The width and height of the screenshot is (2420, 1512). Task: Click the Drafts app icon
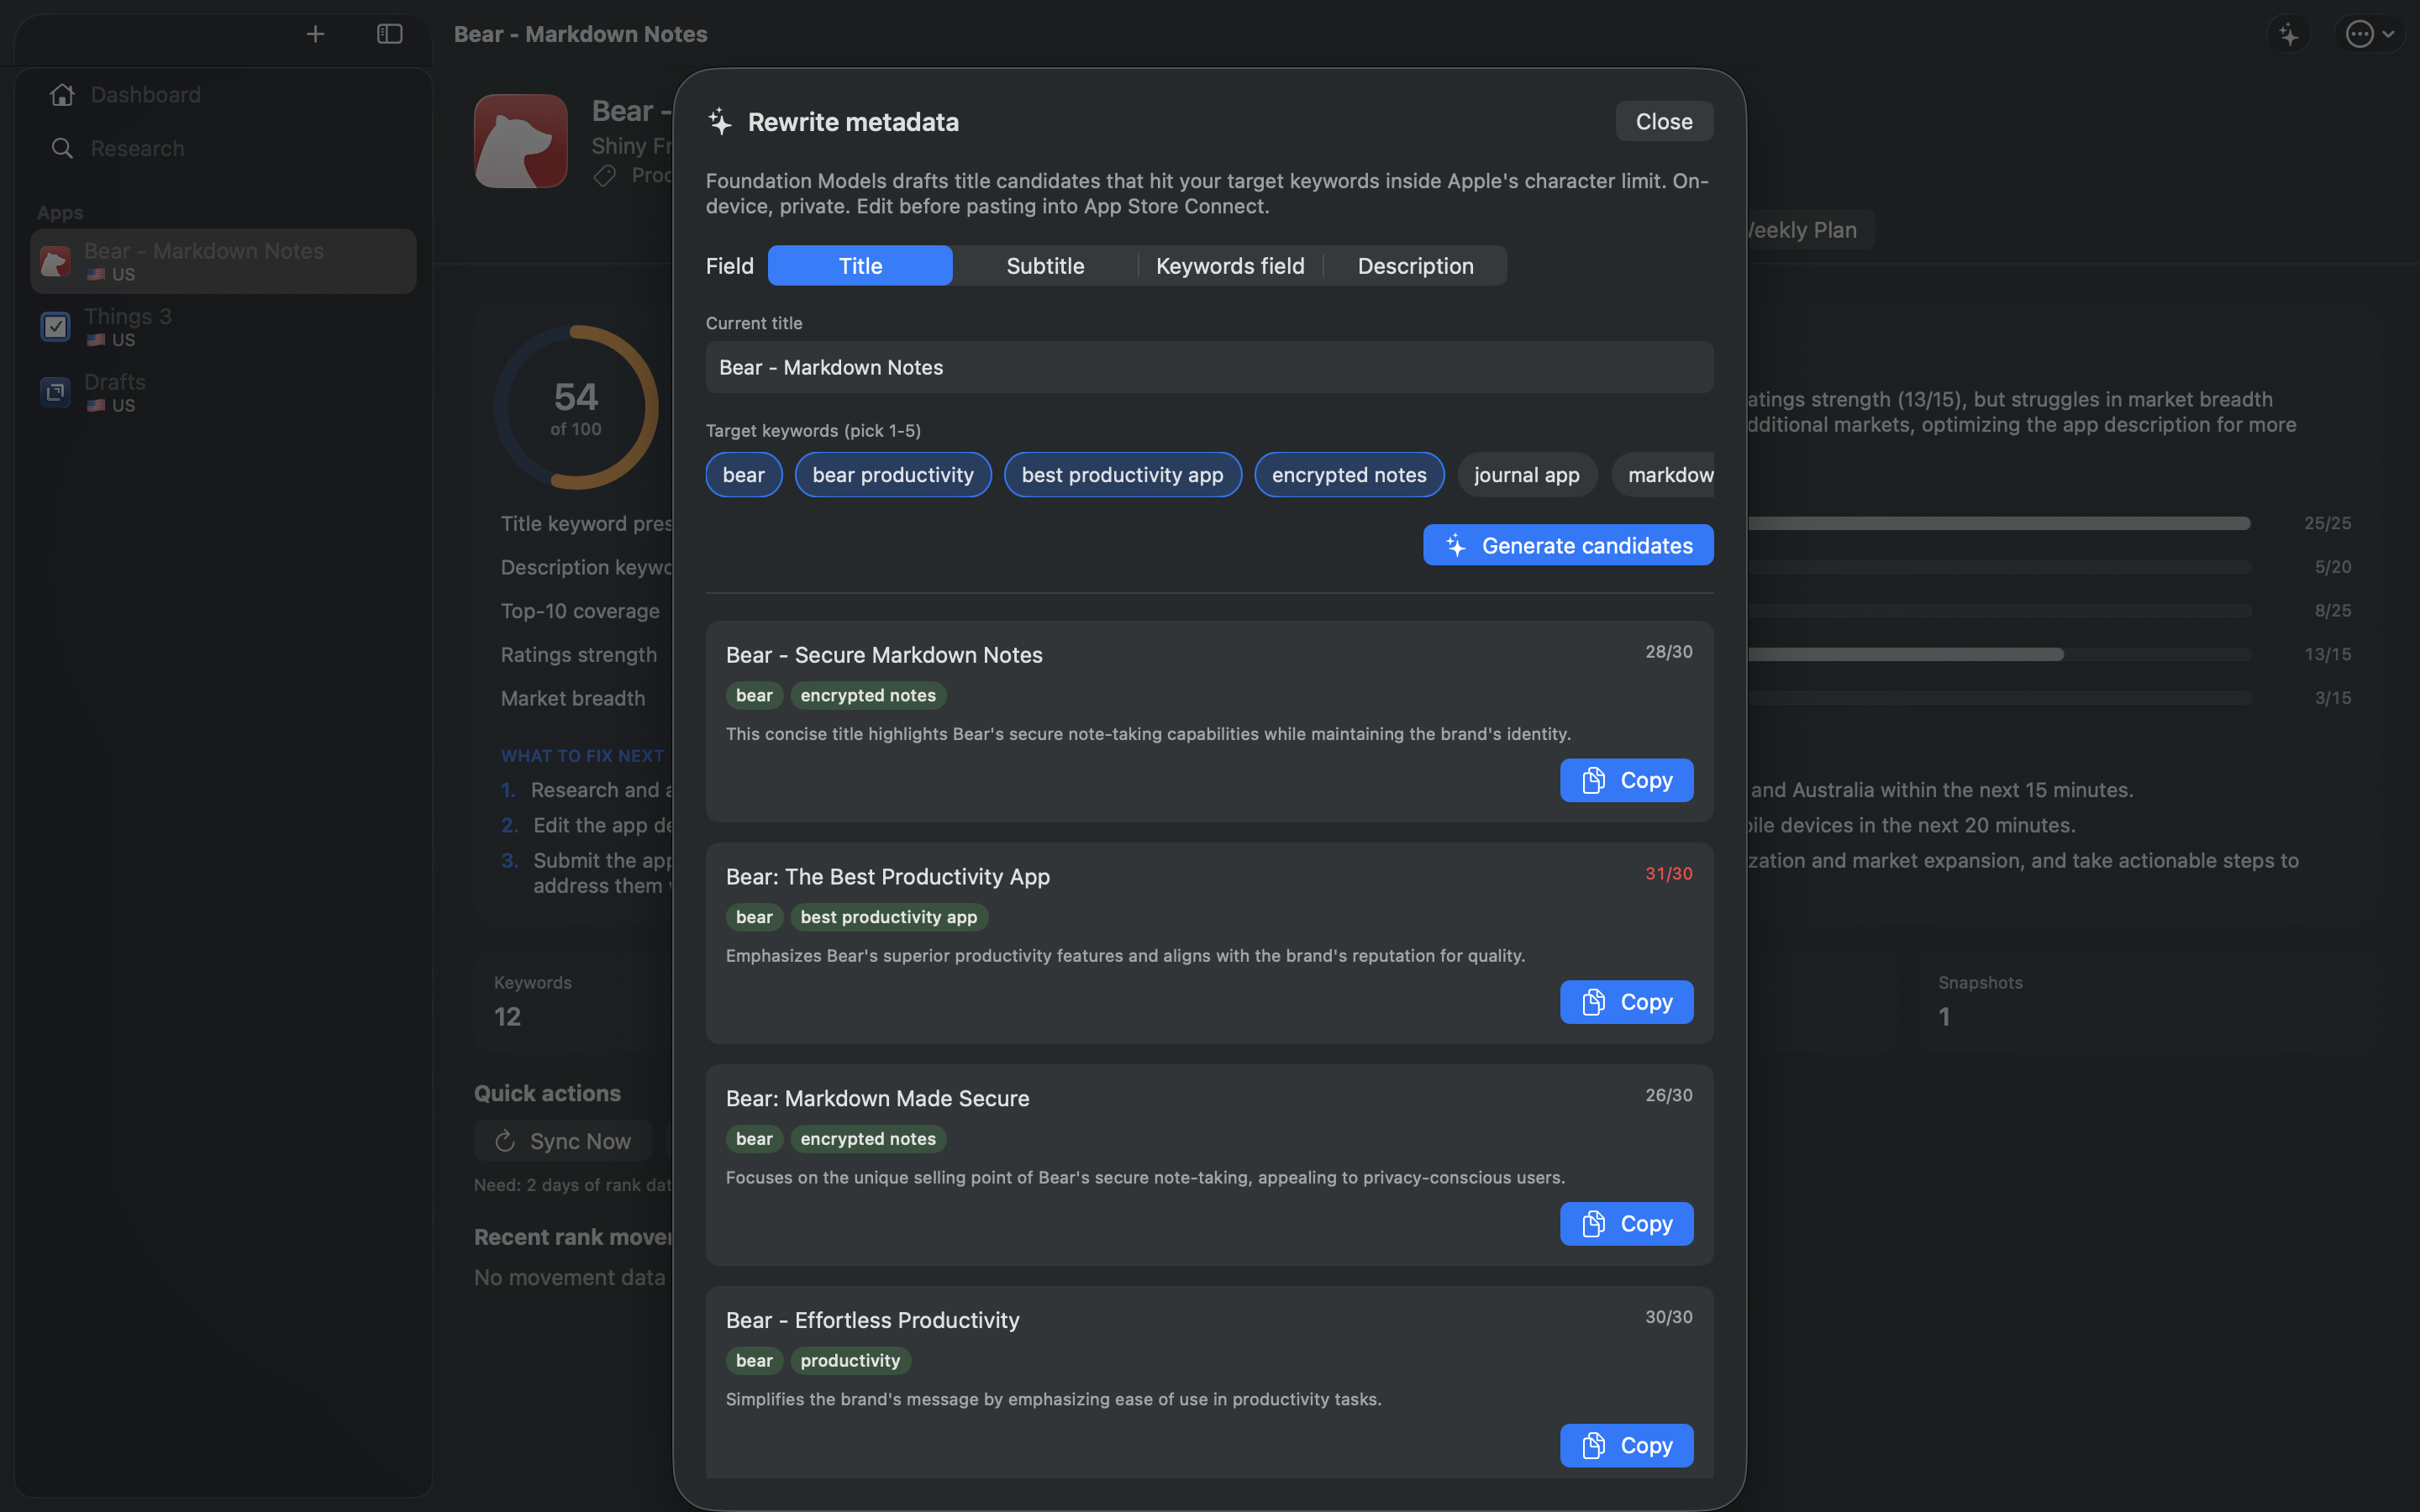(x=55, y=392)
